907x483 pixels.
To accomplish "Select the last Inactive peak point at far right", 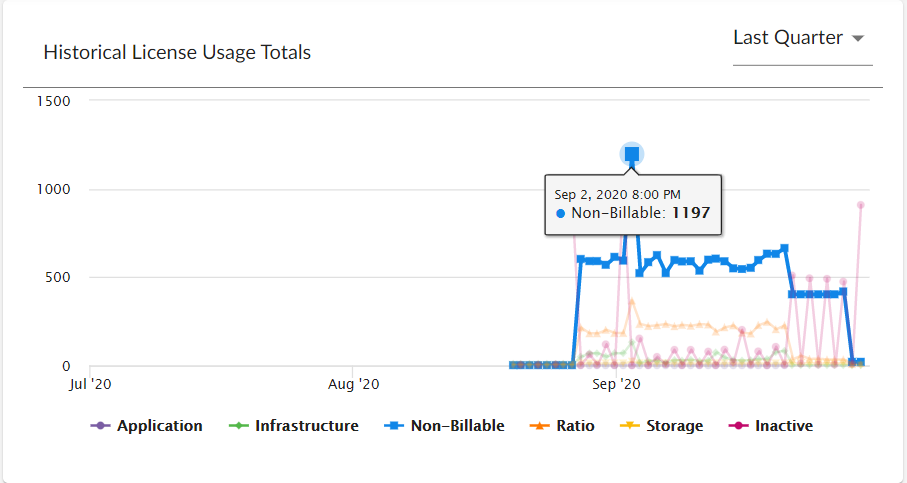I will coord(860,205).
